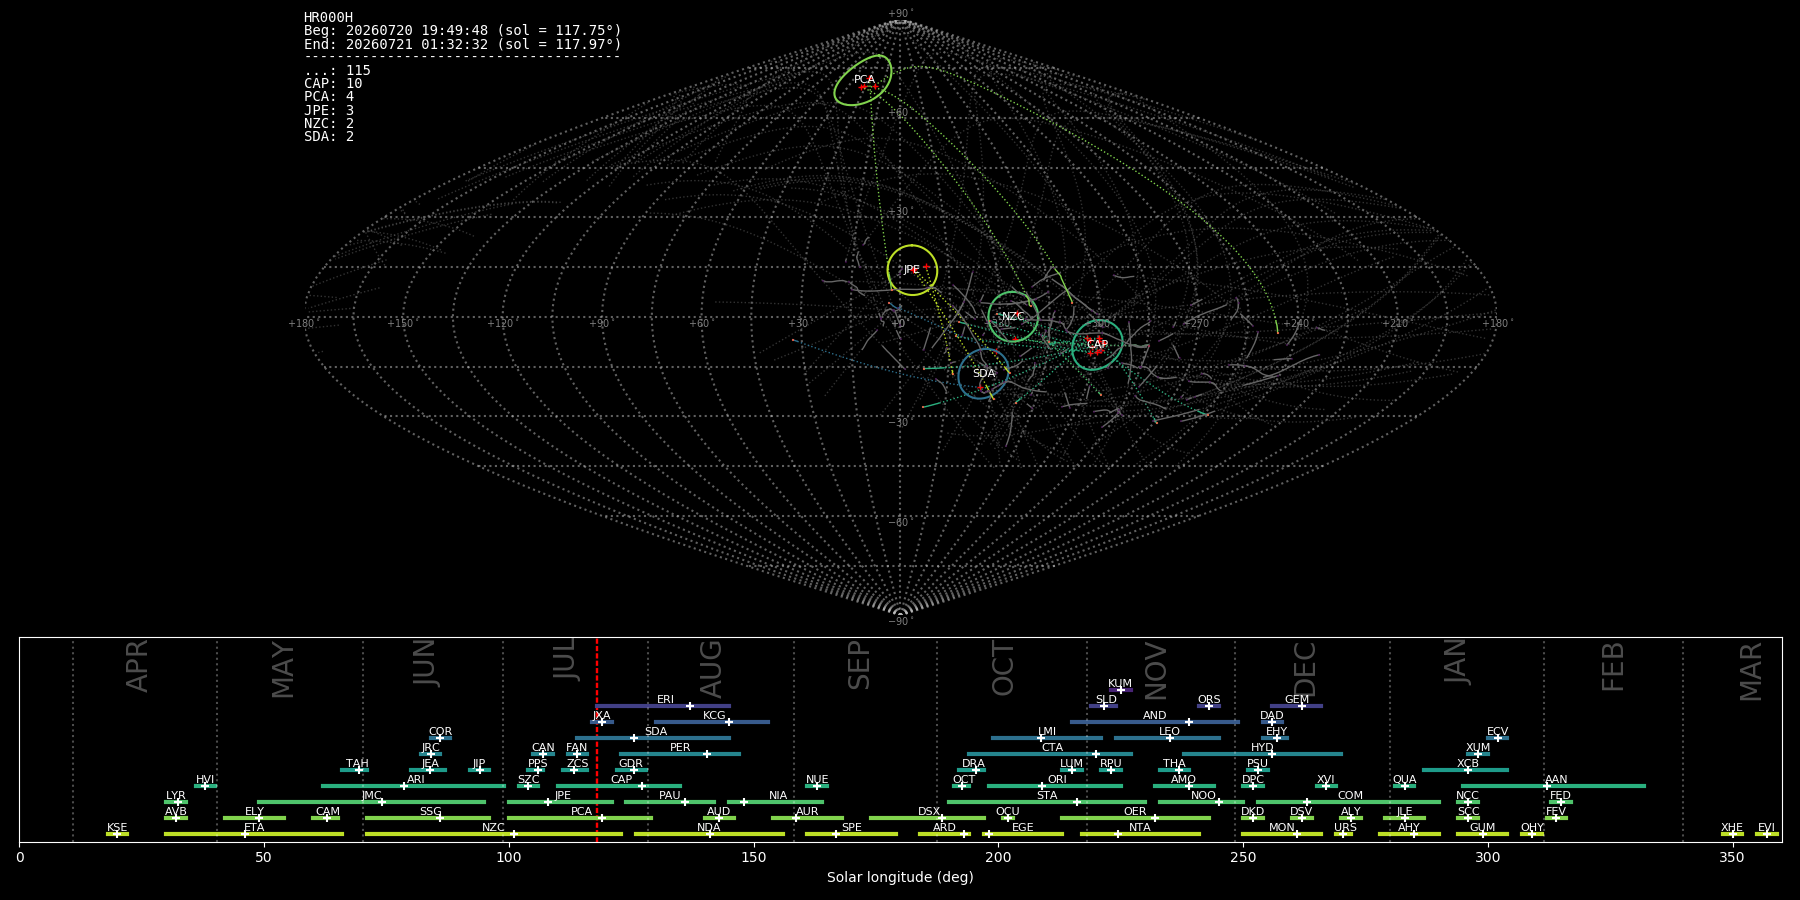Select the ERI shower bar in timeline

(663, 706)
